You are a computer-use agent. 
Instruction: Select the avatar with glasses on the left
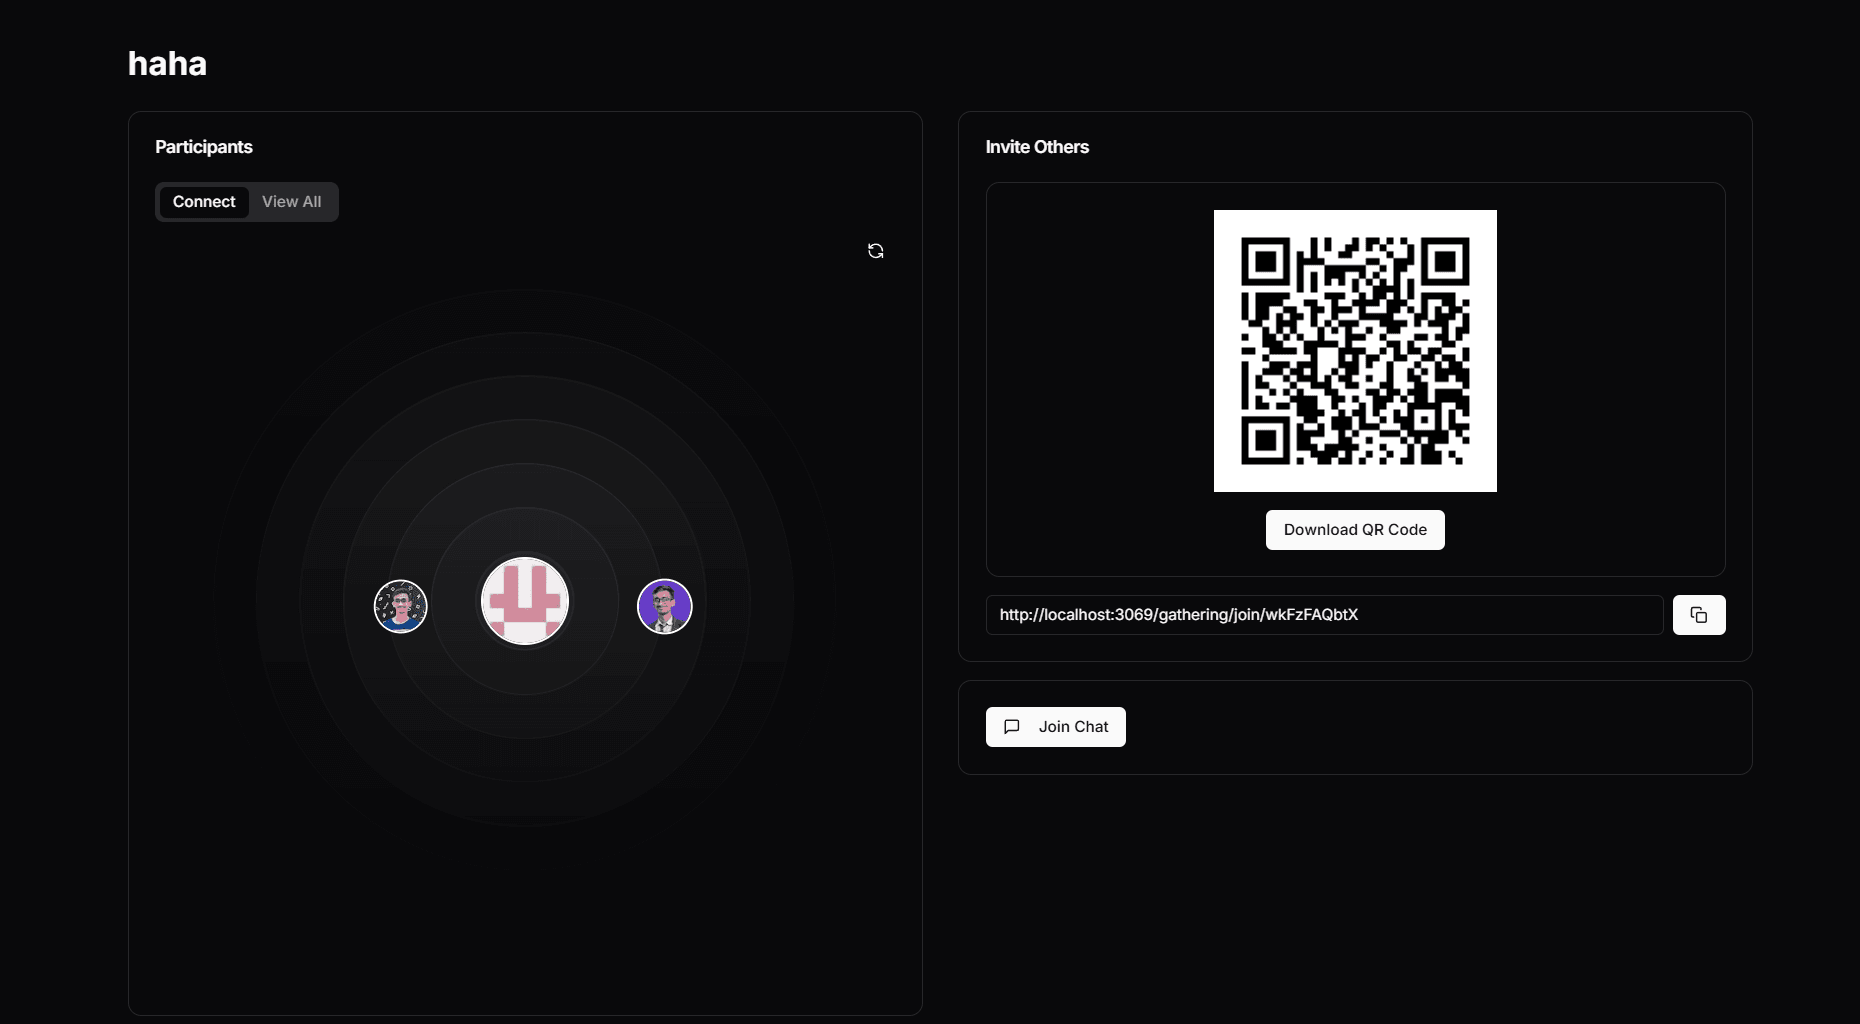[x=400, y=606]
